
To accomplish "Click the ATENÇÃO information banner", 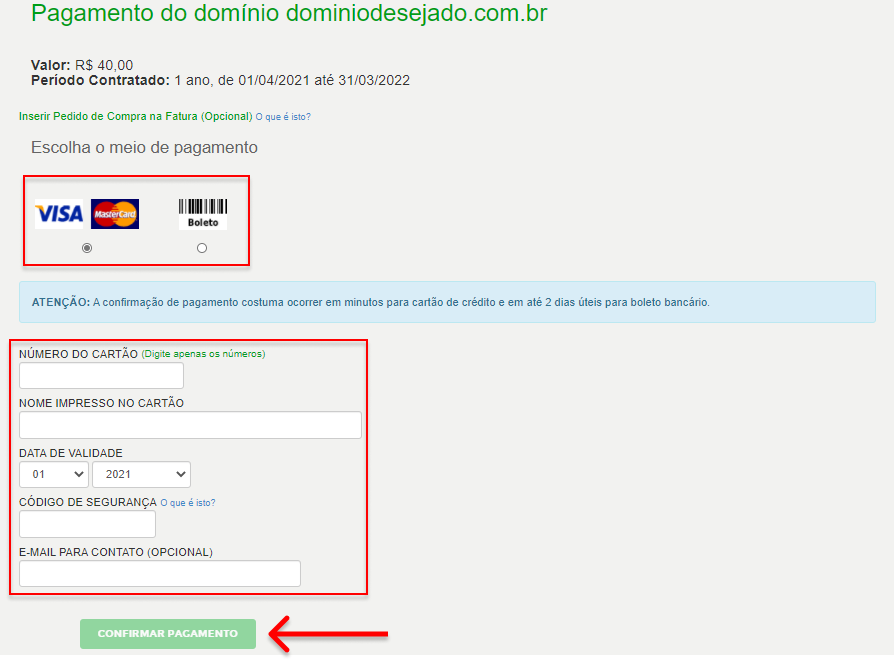I will [x=447, y=302].
